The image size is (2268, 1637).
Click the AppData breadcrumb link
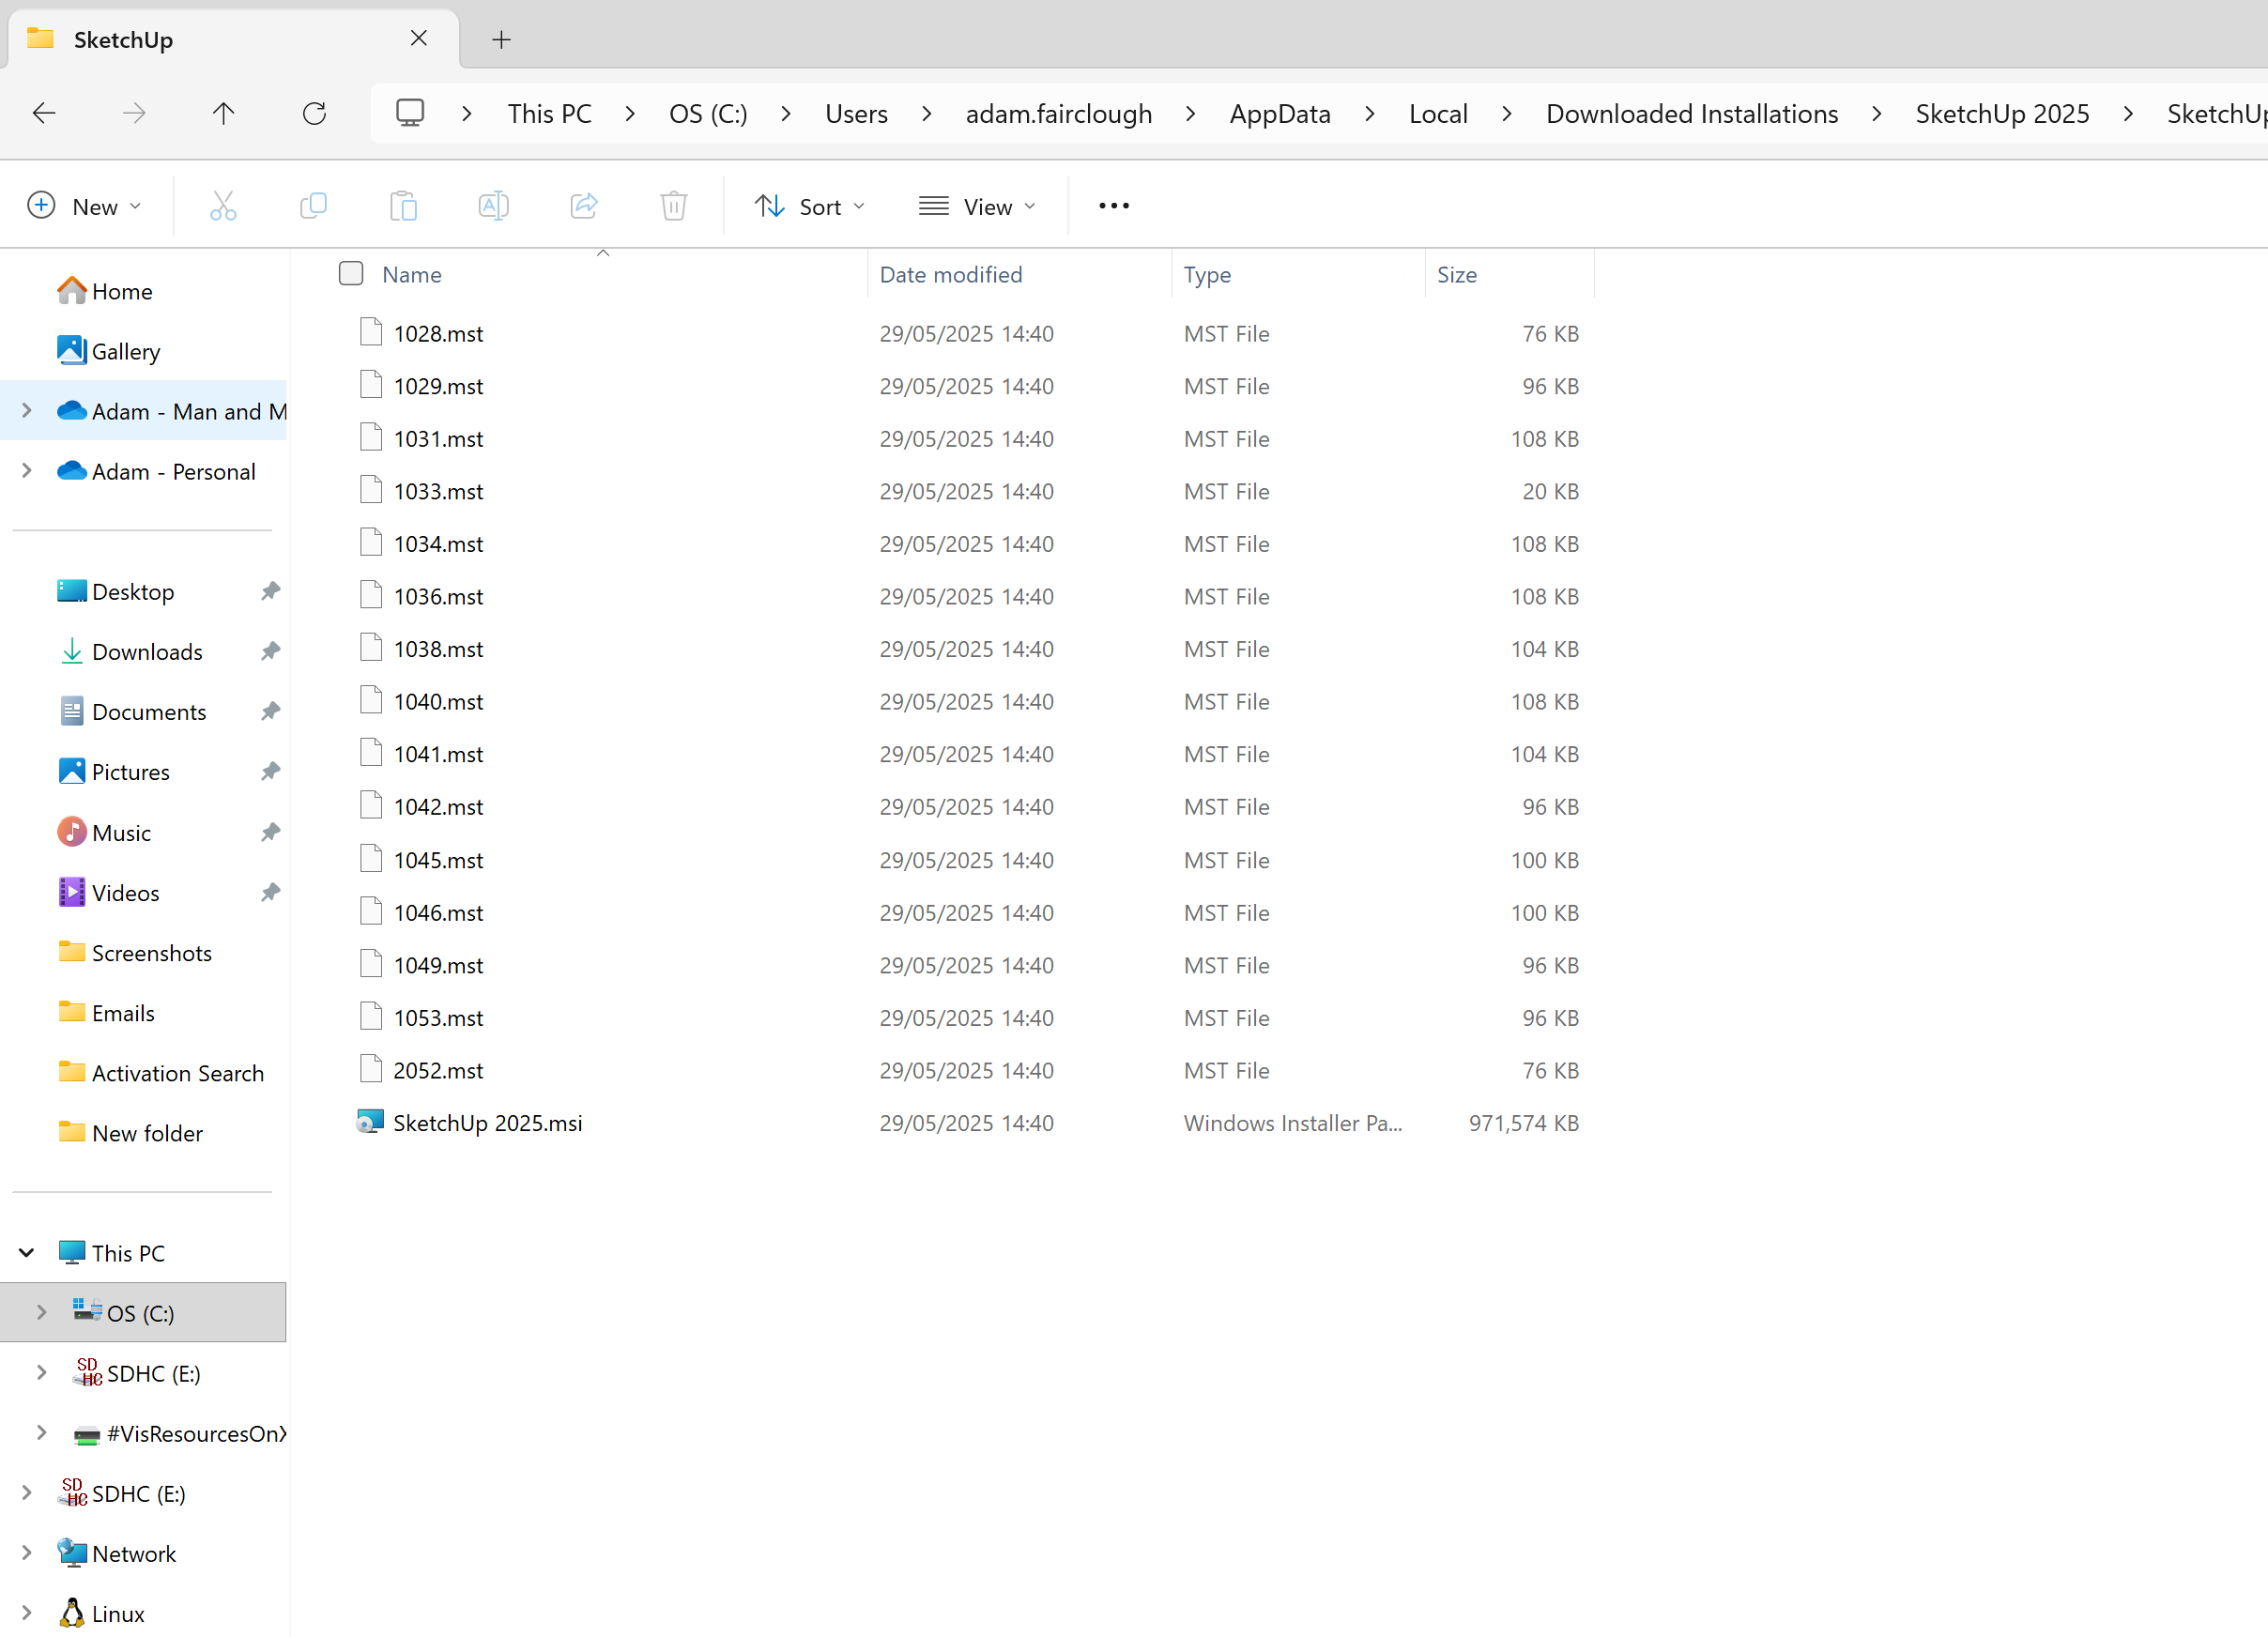point(1279,114)
